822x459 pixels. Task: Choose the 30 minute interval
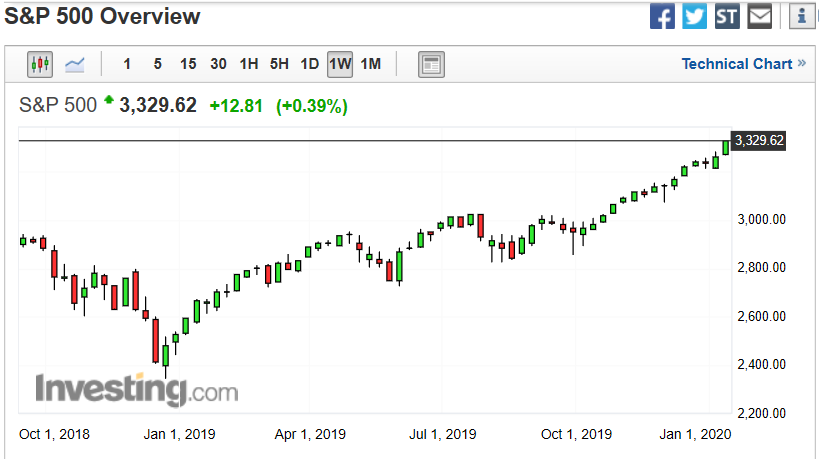click(218, 65)
